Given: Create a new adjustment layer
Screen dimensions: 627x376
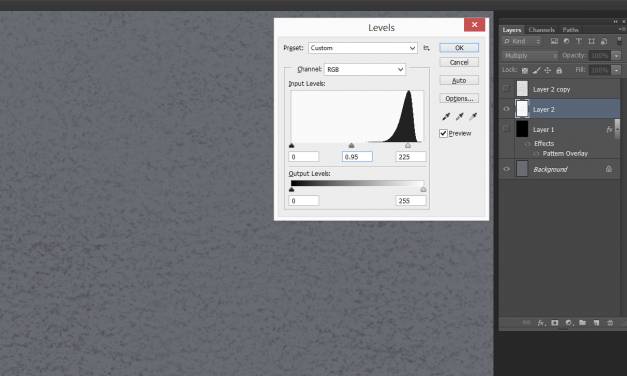Looking at the screenshot, I should tap(569, 323).
